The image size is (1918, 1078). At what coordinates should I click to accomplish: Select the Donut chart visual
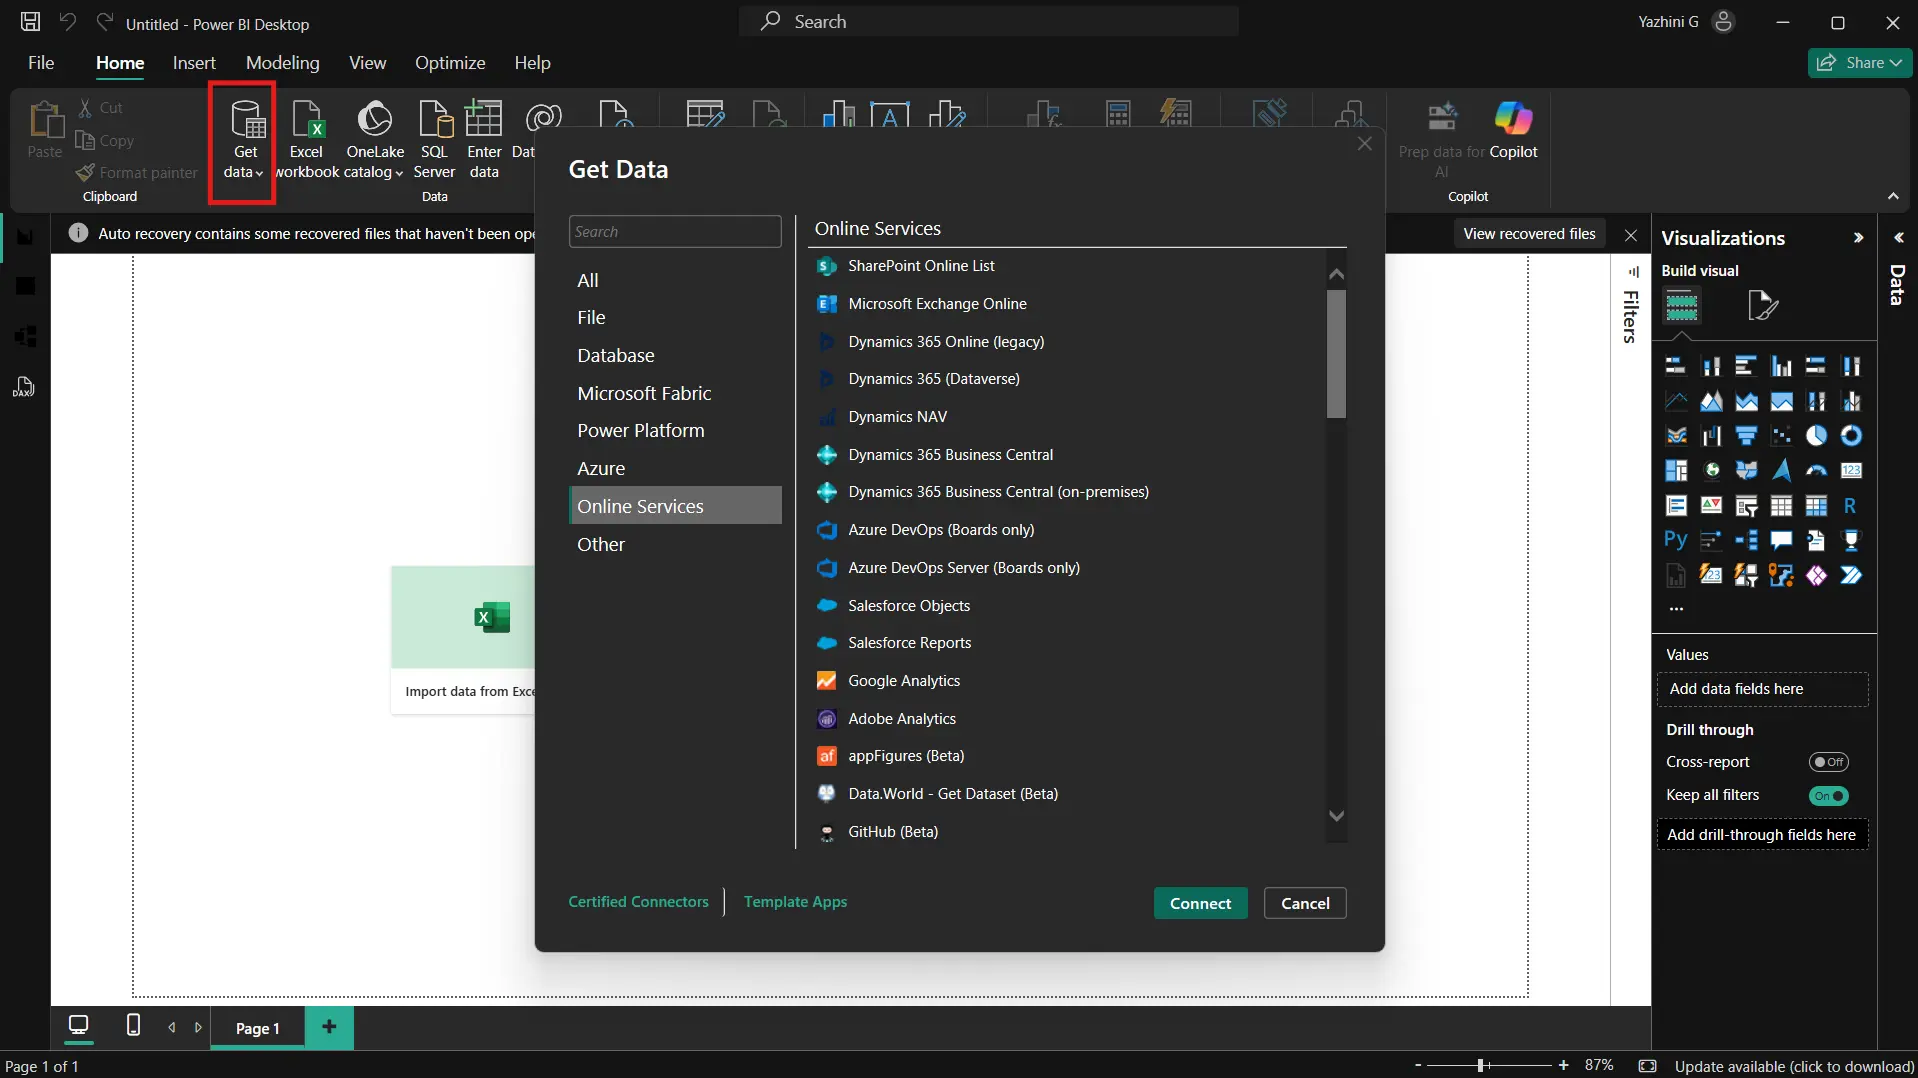[1849, 435]
